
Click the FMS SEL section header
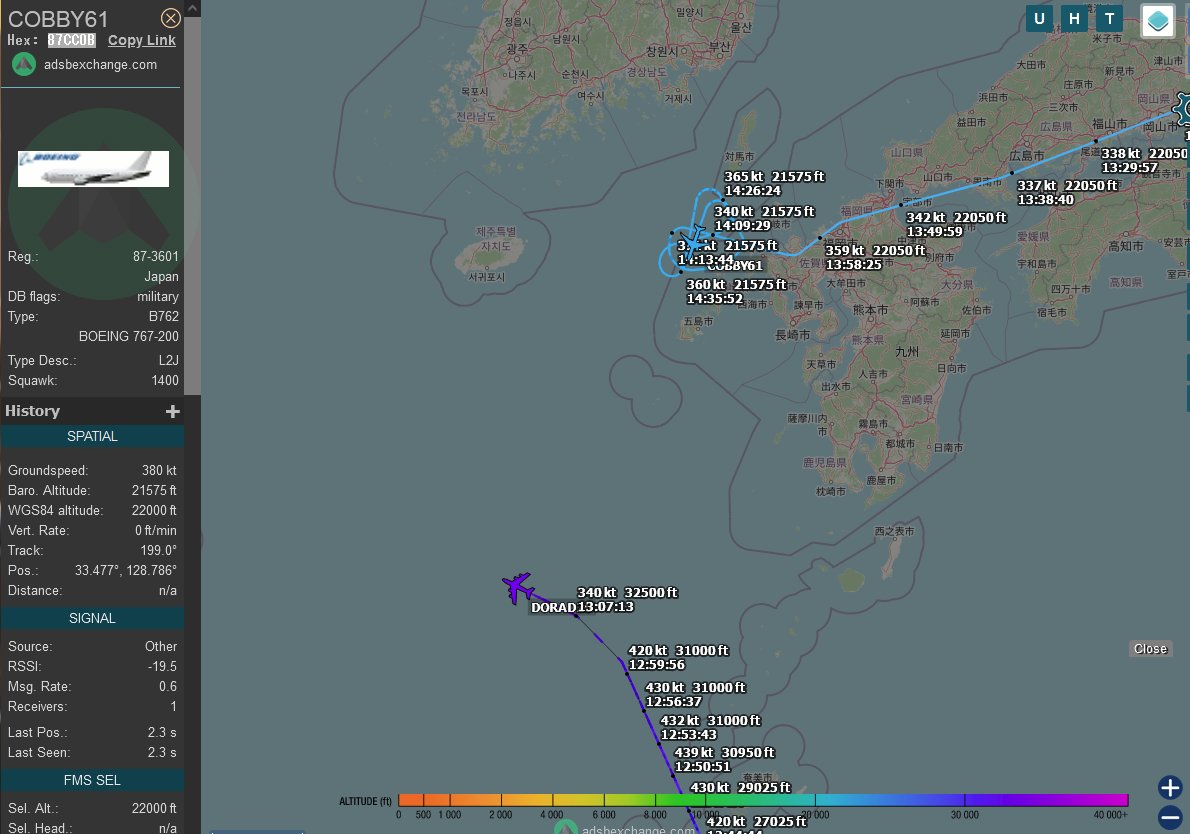coord(92,780)
